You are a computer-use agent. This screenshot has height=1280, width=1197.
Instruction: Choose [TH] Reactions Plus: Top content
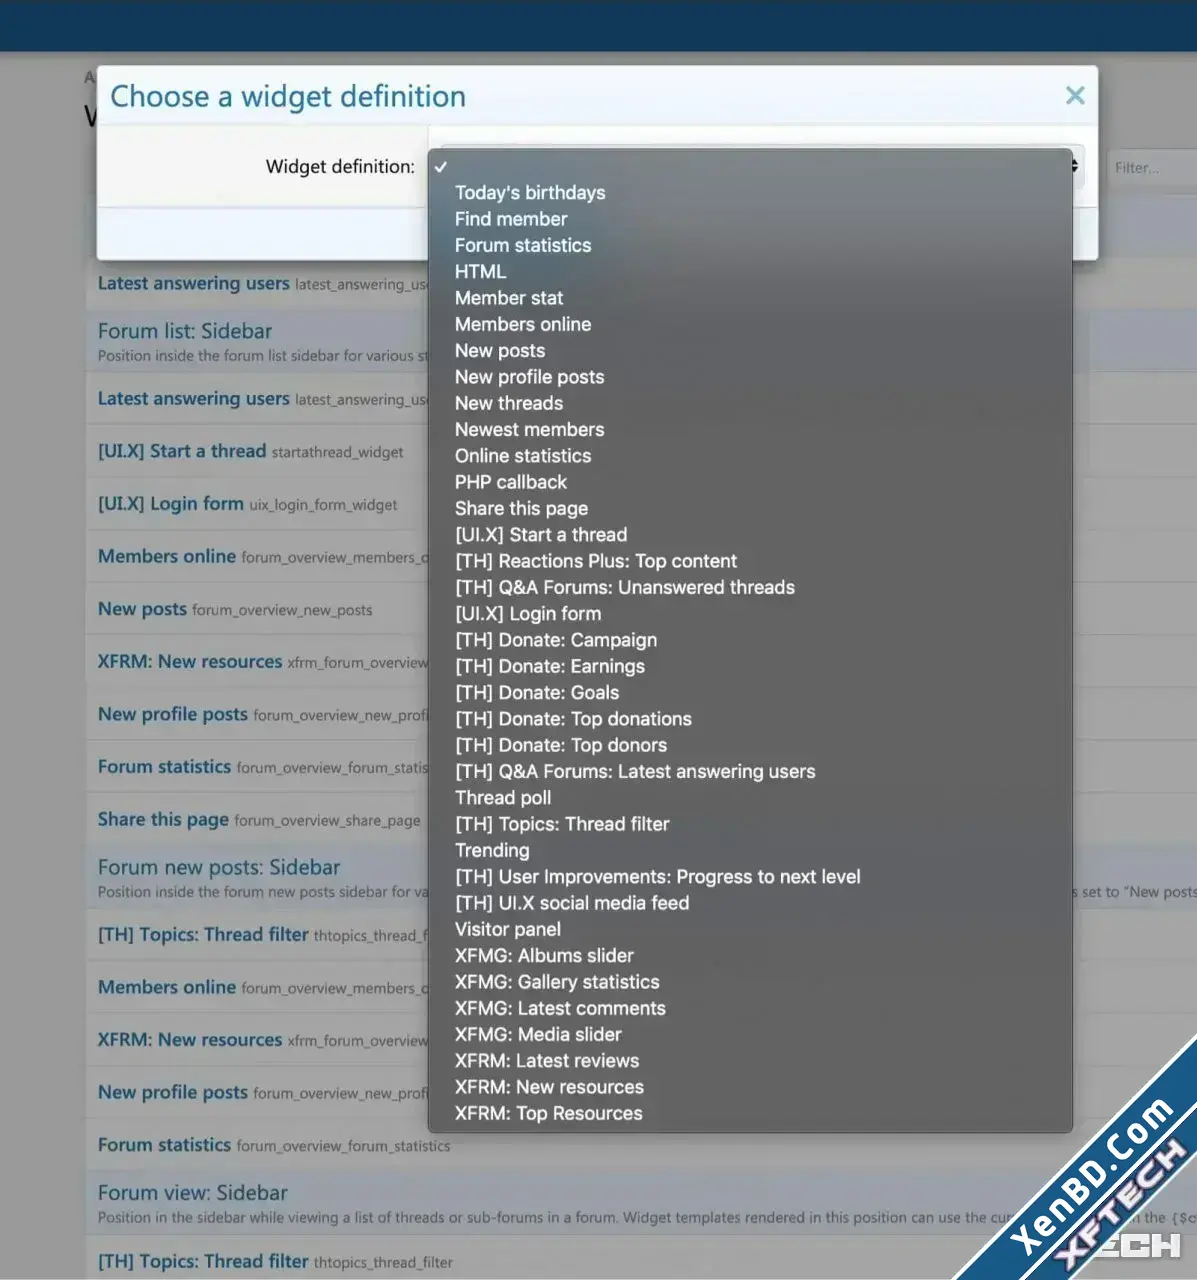coord(750,561)
